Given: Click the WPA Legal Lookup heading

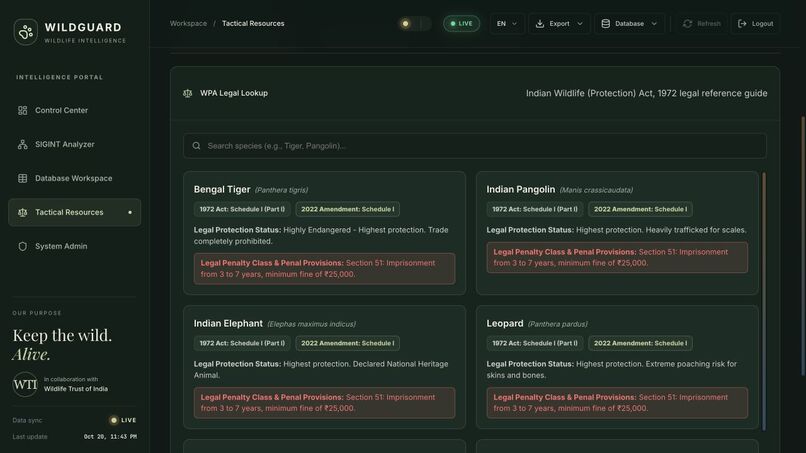Looking at the screenshot, I should point(234,93).
